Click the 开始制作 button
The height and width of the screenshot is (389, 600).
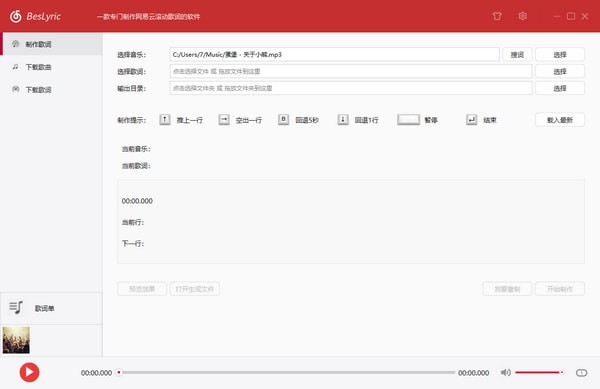pyautogui.click(x=560, y=289)
